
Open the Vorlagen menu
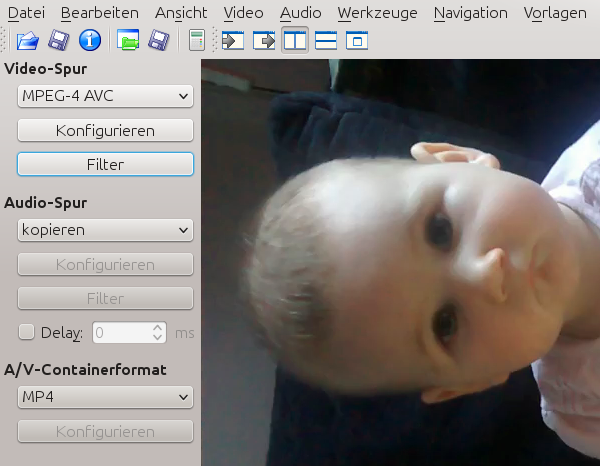(x=555, y=13)
